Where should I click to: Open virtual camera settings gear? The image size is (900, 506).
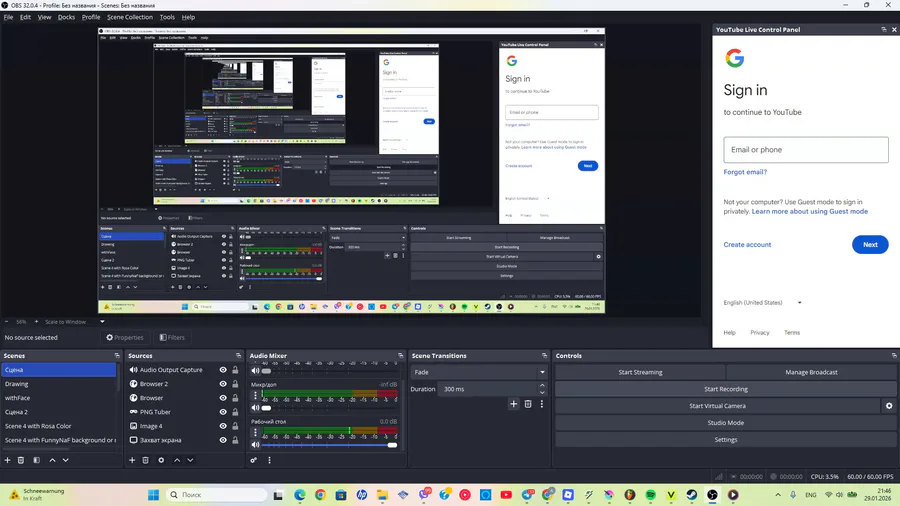pos(889,406)
